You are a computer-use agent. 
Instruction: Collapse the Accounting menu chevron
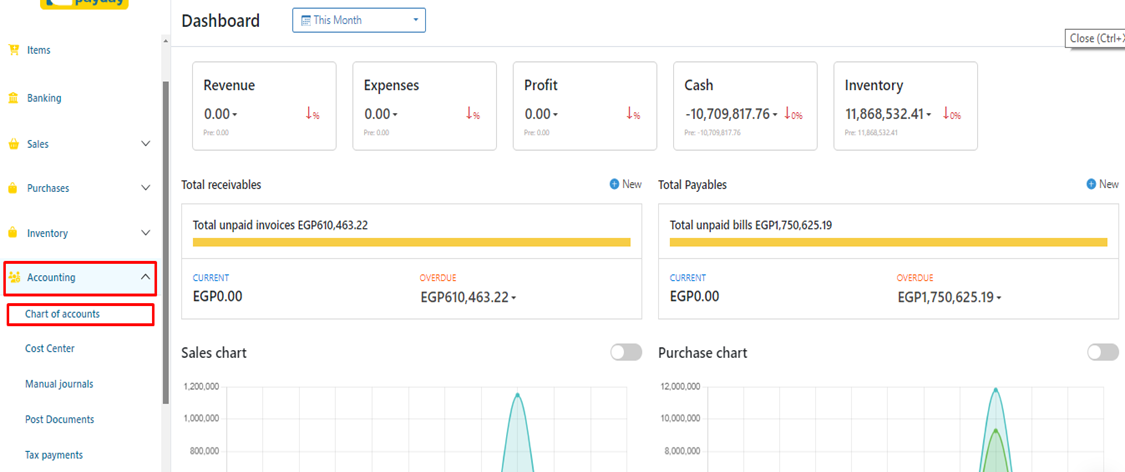tap(146, 277)
